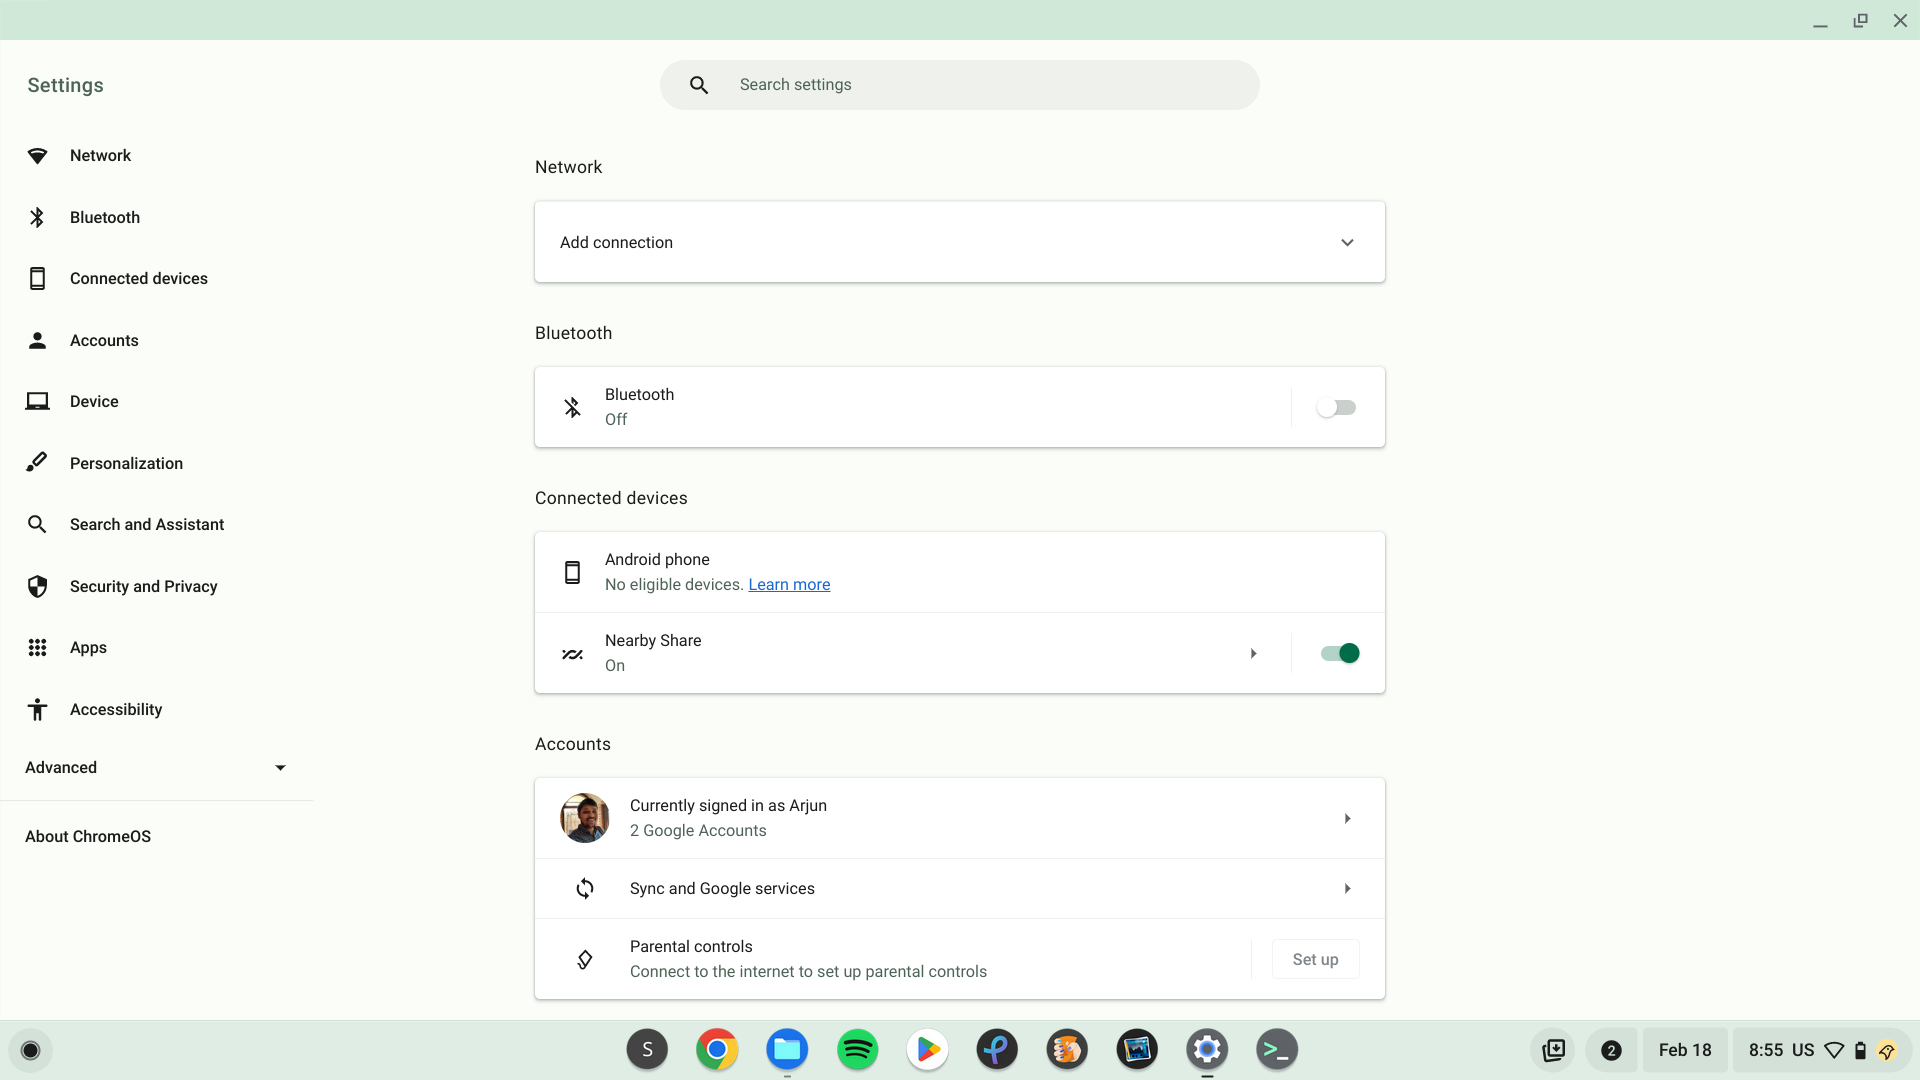Select the Bluetooth sidebar entry
This screenshot has width=1920, height=1080.
(x=104, y=217)
